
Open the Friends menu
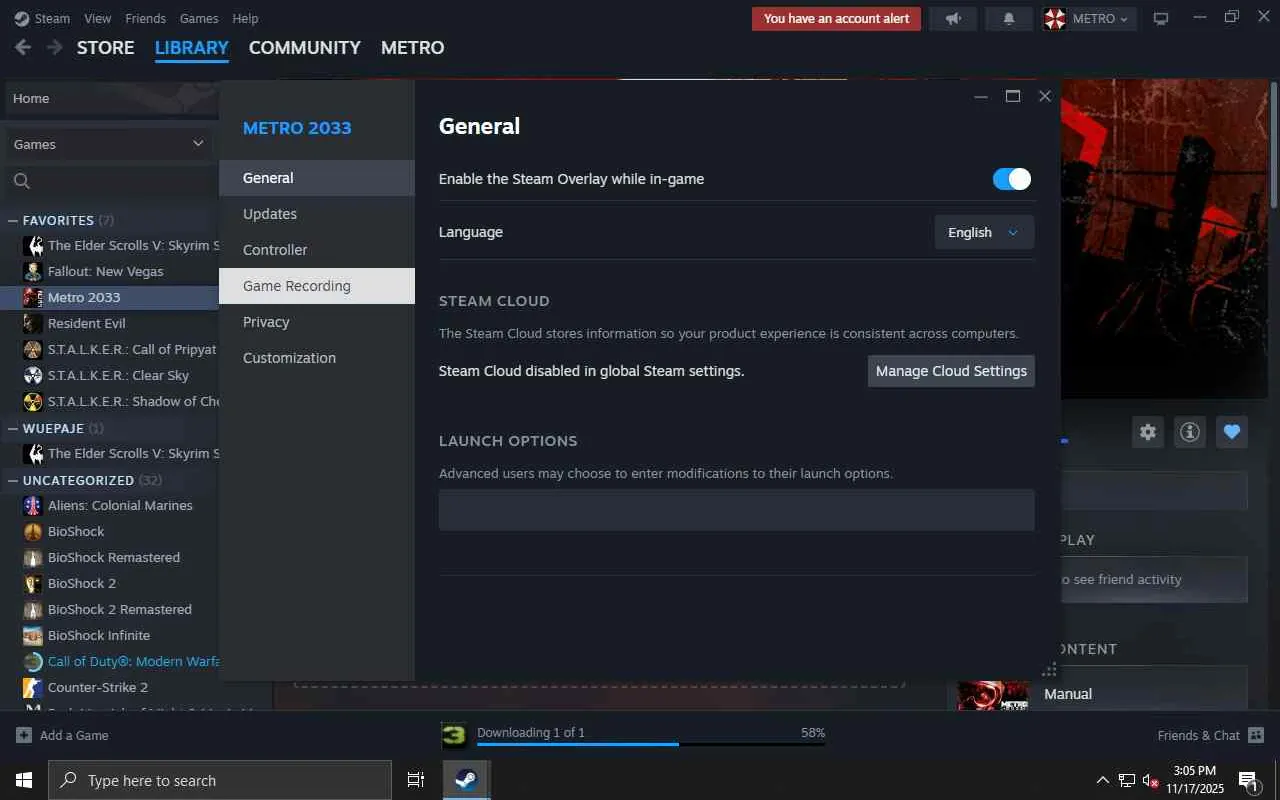click(146, 18)
